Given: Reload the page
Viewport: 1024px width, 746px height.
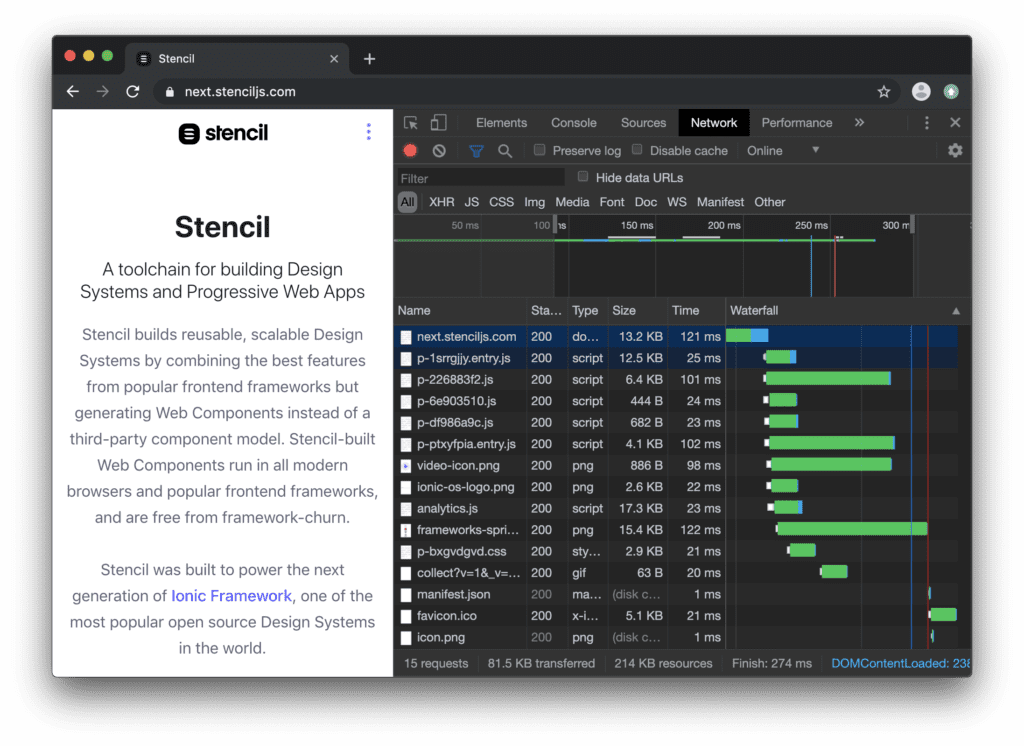Looking at the screenshot, I should tap(133, 92).
